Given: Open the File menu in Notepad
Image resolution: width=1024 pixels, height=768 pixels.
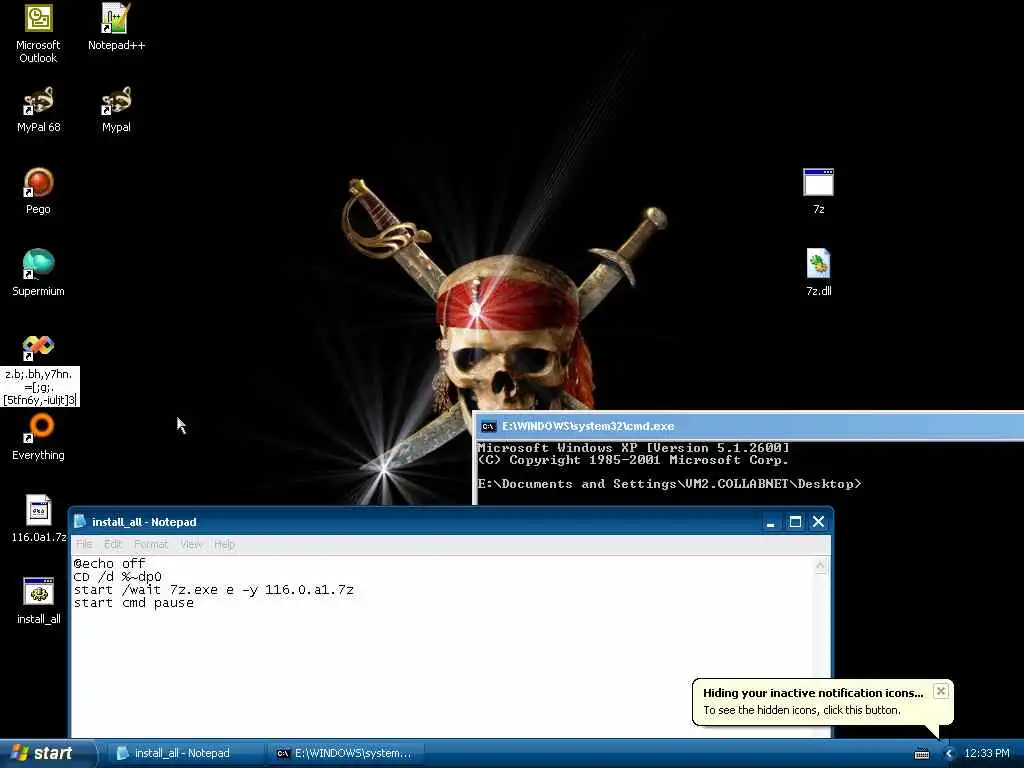Looking at the screenshot, I should [x=84, y=544].
